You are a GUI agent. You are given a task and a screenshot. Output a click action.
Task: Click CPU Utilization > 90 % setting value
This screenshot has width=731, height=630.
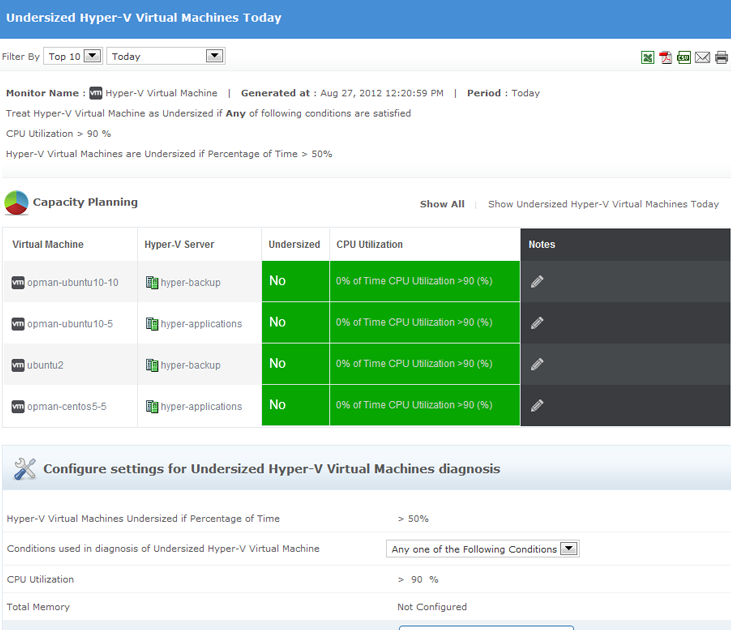418,580
